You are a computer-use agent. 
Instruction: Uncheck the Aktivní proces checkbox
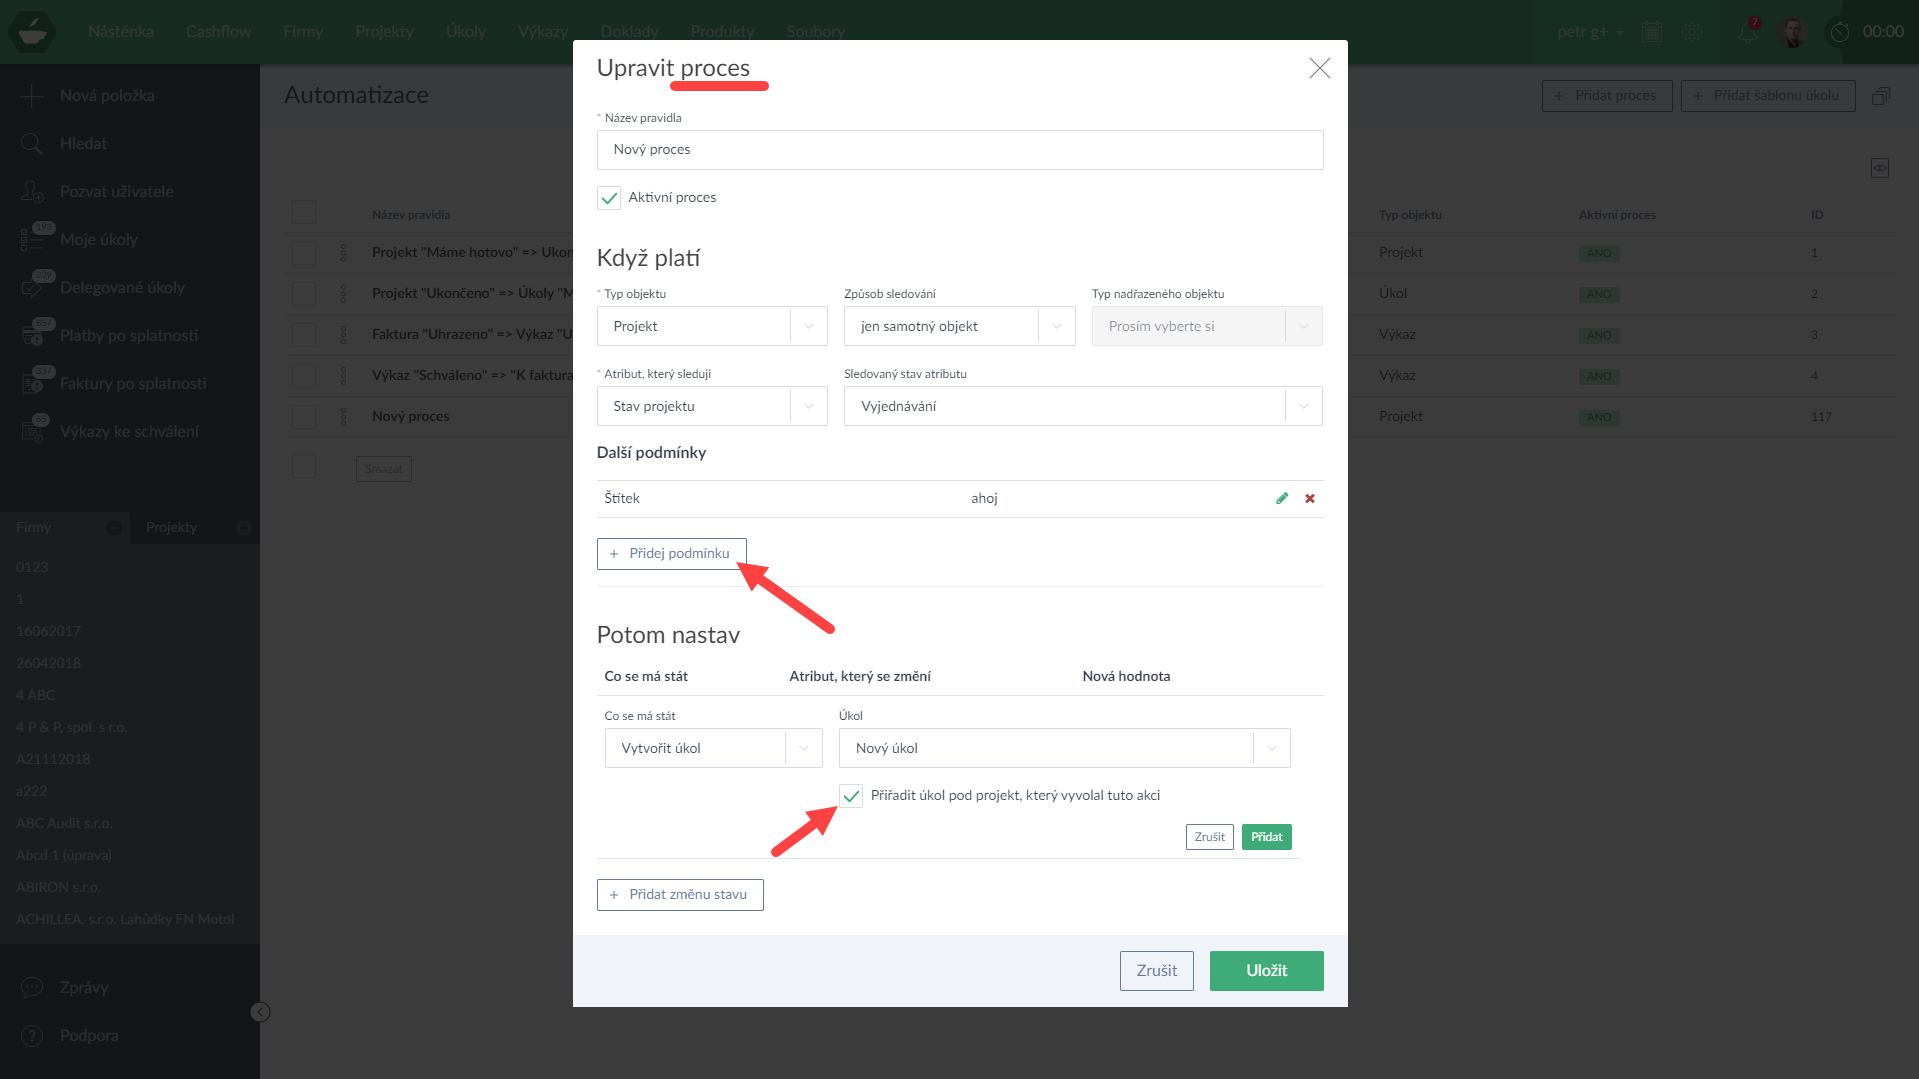pos(609,198)
